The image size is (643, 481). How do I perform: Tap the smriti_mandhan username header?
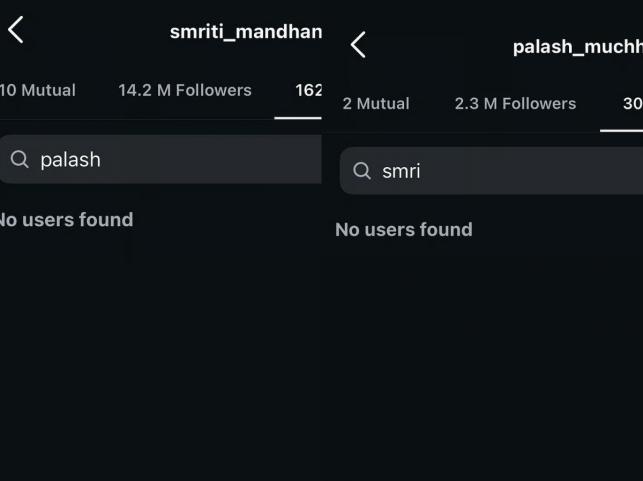(245, 31)
